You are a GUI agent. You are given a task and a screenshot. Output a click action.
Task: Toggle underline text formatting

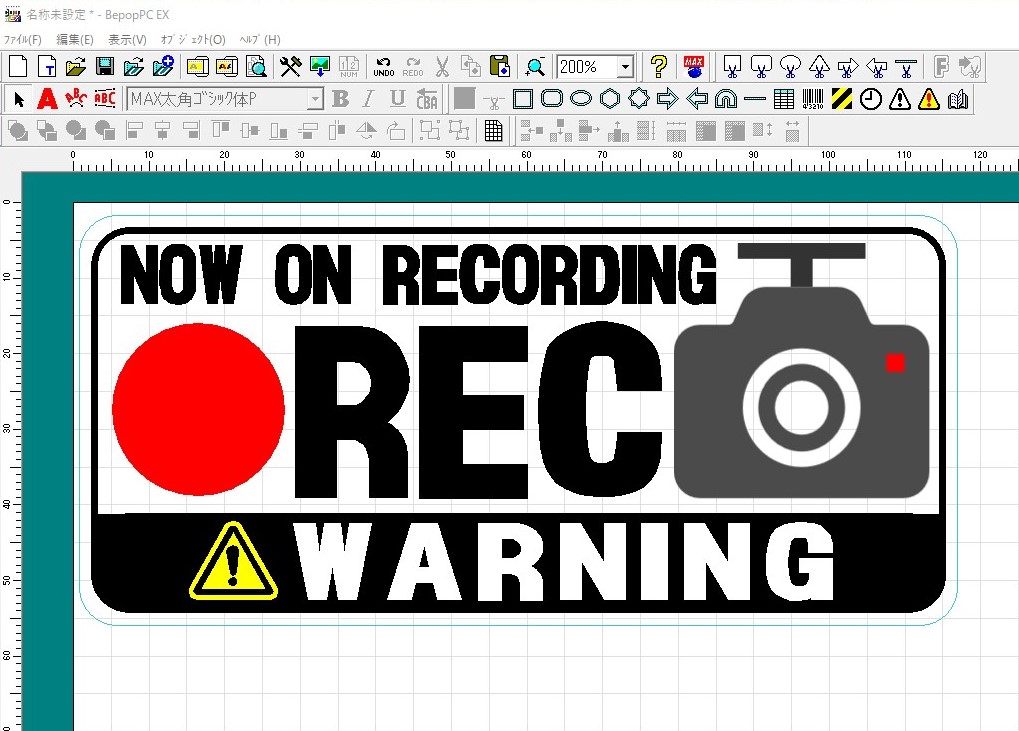coord(397,99)
